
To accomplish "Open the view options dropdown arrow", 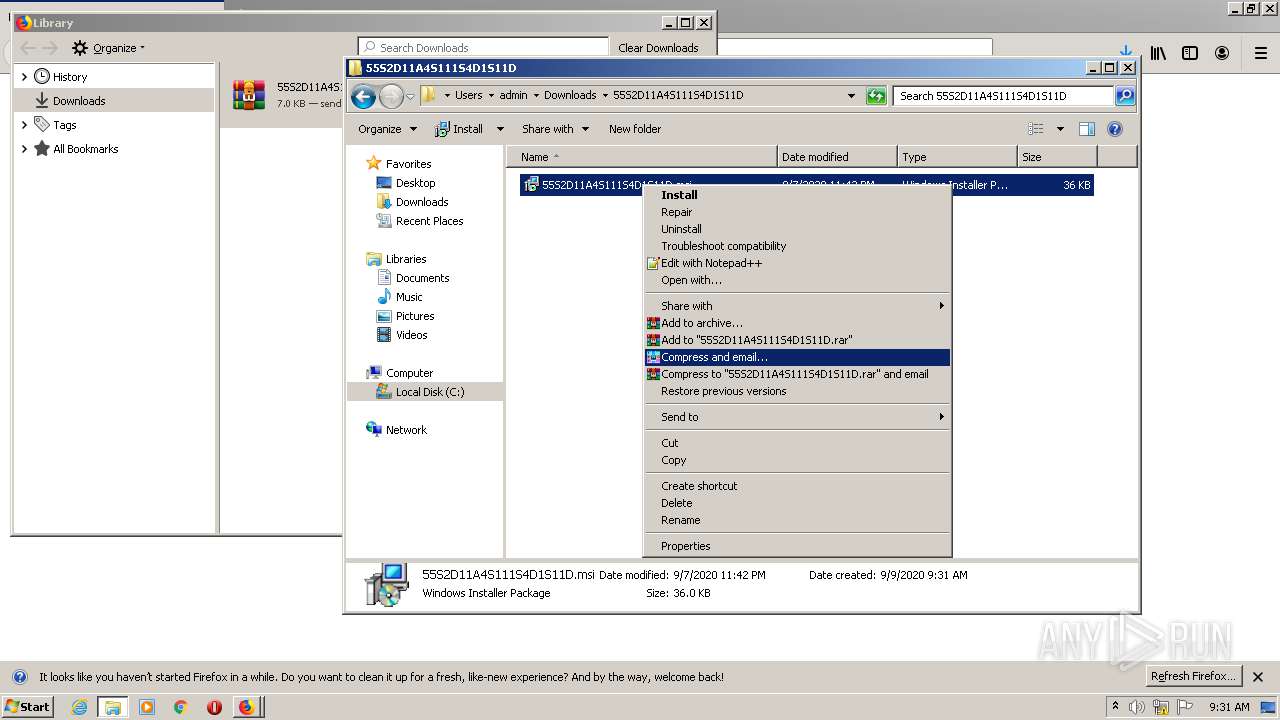I will pos(1060,129).
